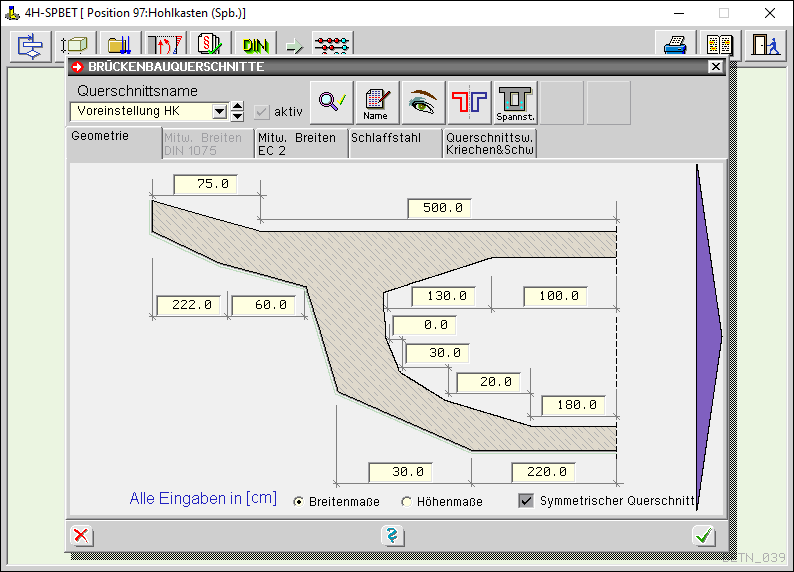Screen dimensions: 794x572
Task: Click the 500.0 width input field
Action: (x=439, y=209)
